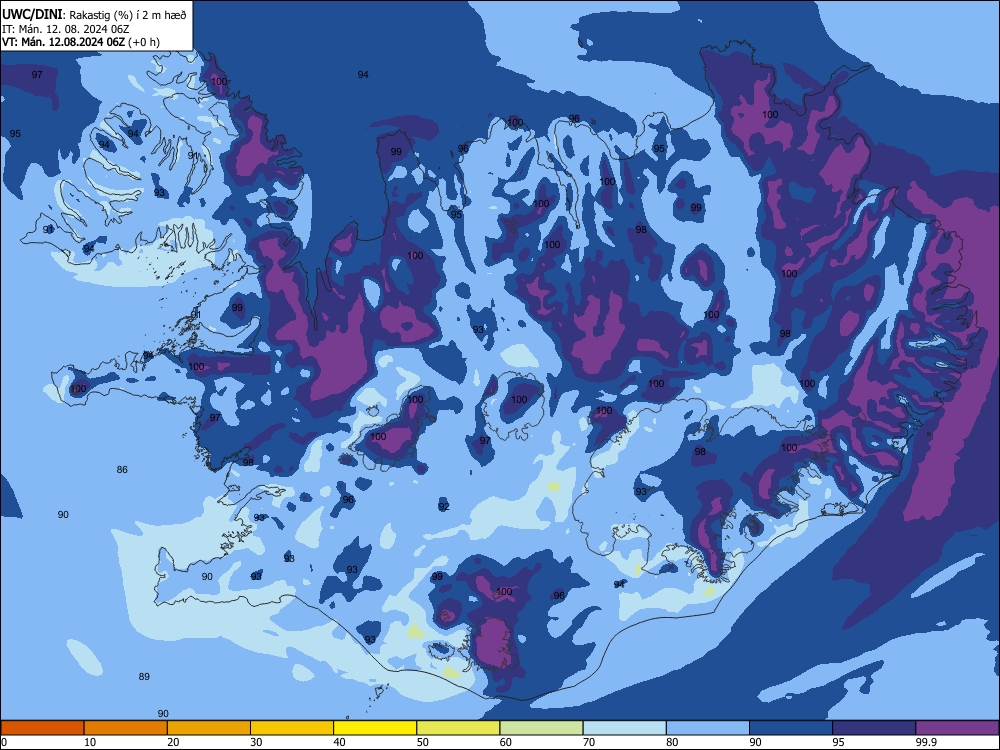Click the indigo 95–99.9 legend swatch
This screenshot has height=750, width=1000.
click(x=874, y=728)
